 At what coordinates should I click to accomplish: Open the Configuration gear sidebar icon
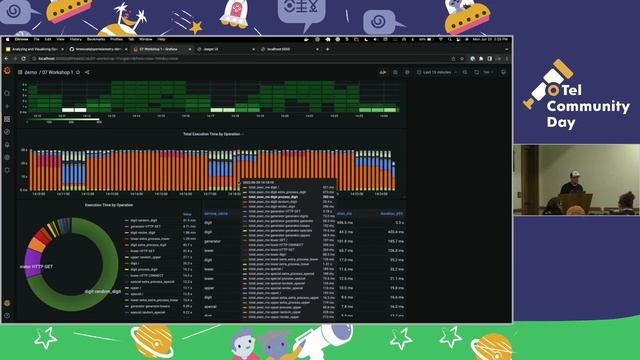(7, 157)
